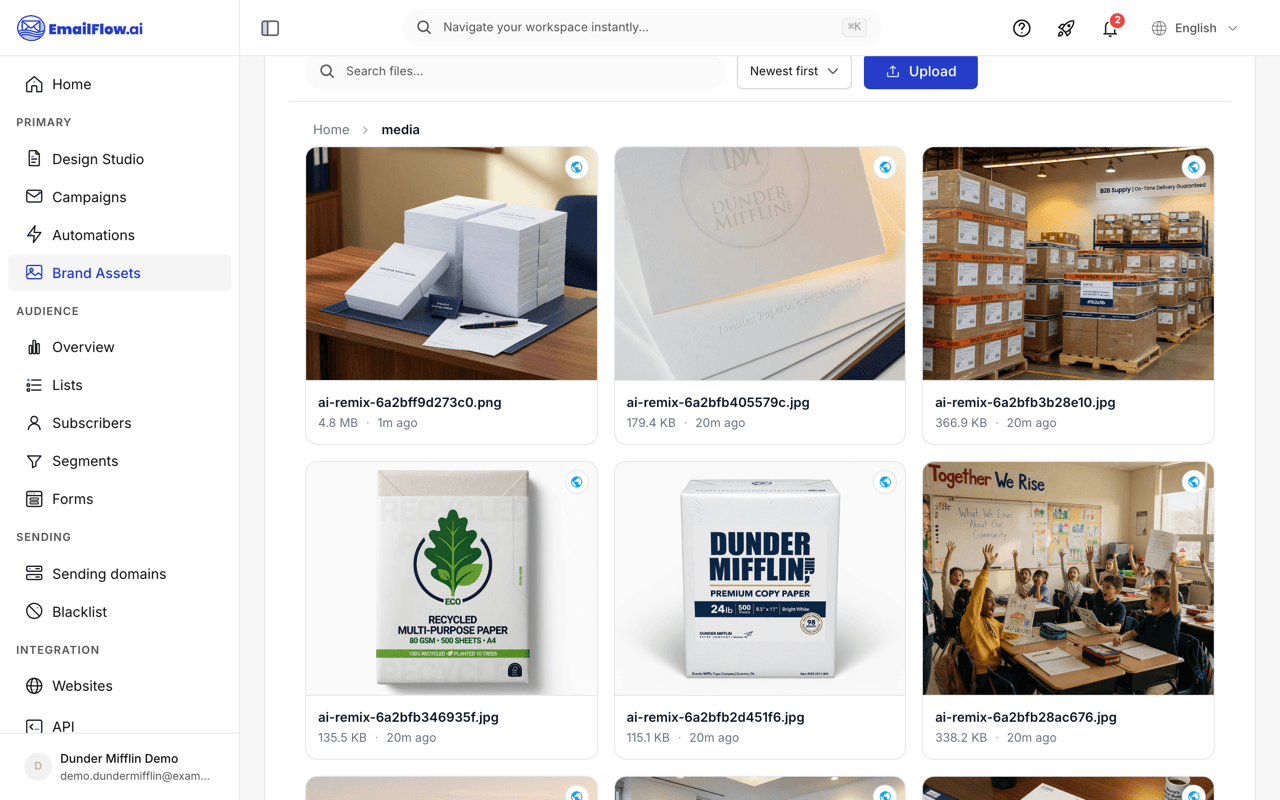Open embossed Dunder Mifflin paper thumbnail

[760, 264]
